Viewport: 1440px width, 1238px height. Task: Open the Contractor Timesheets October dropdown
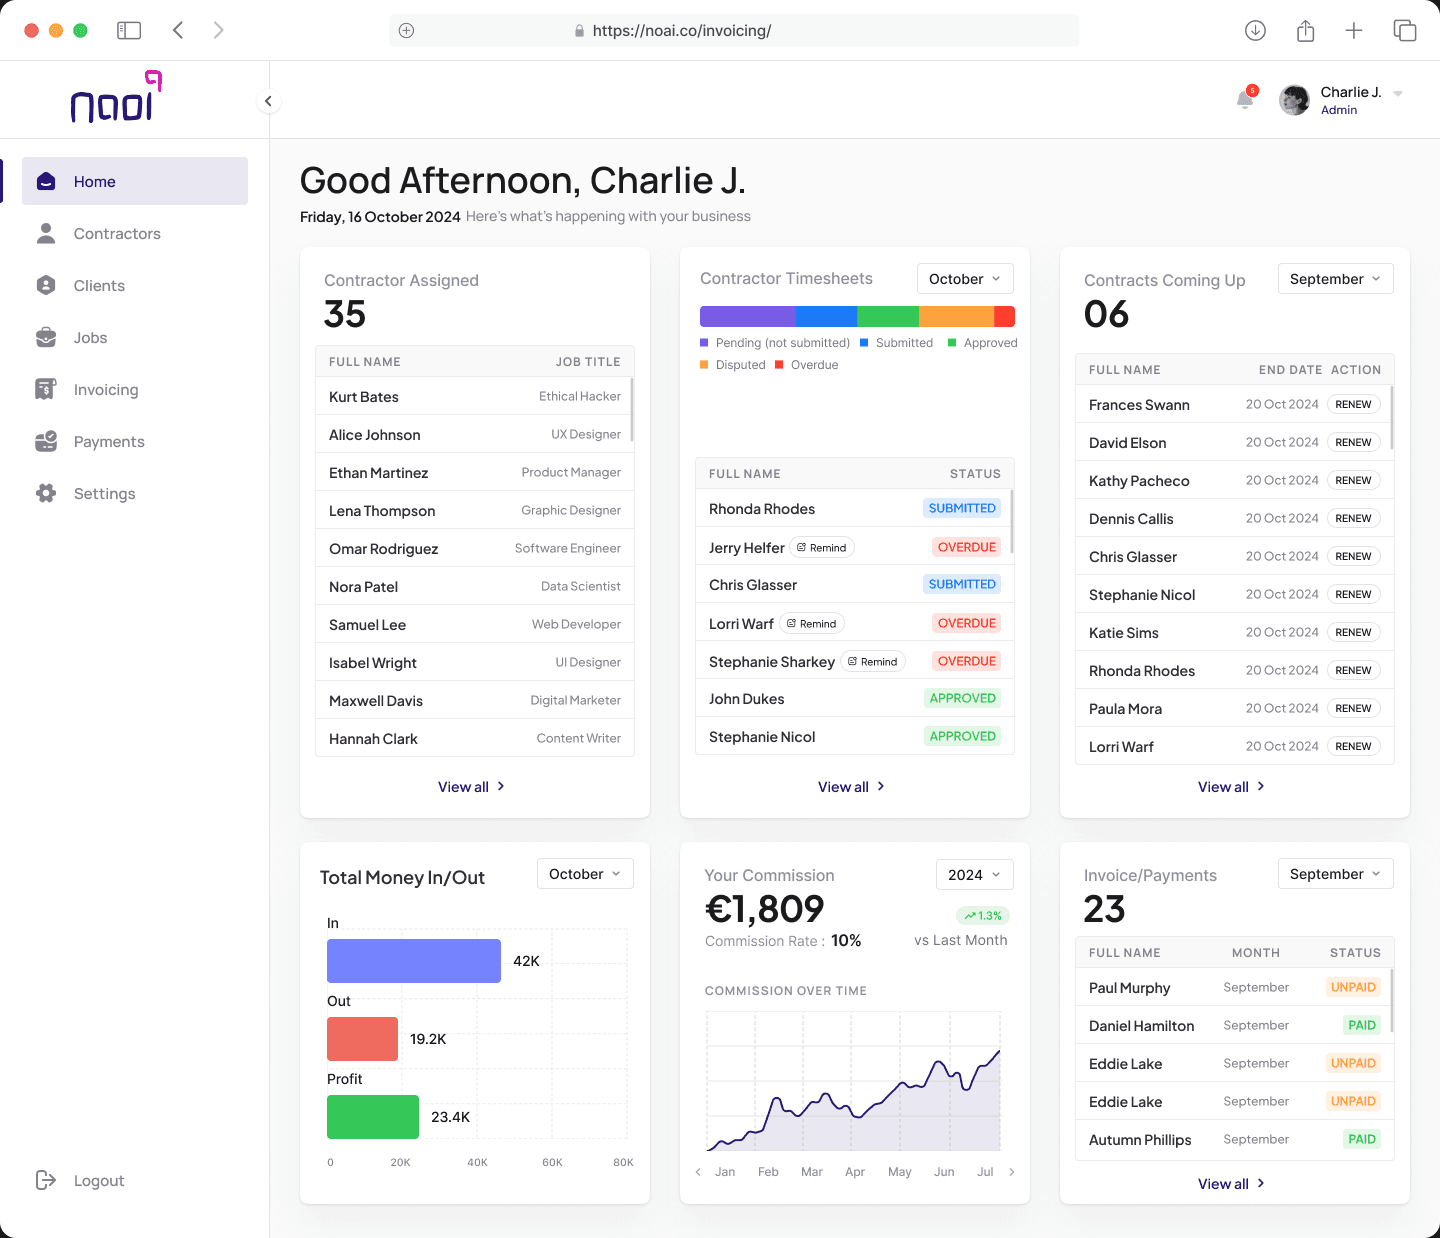pos(965,279)
